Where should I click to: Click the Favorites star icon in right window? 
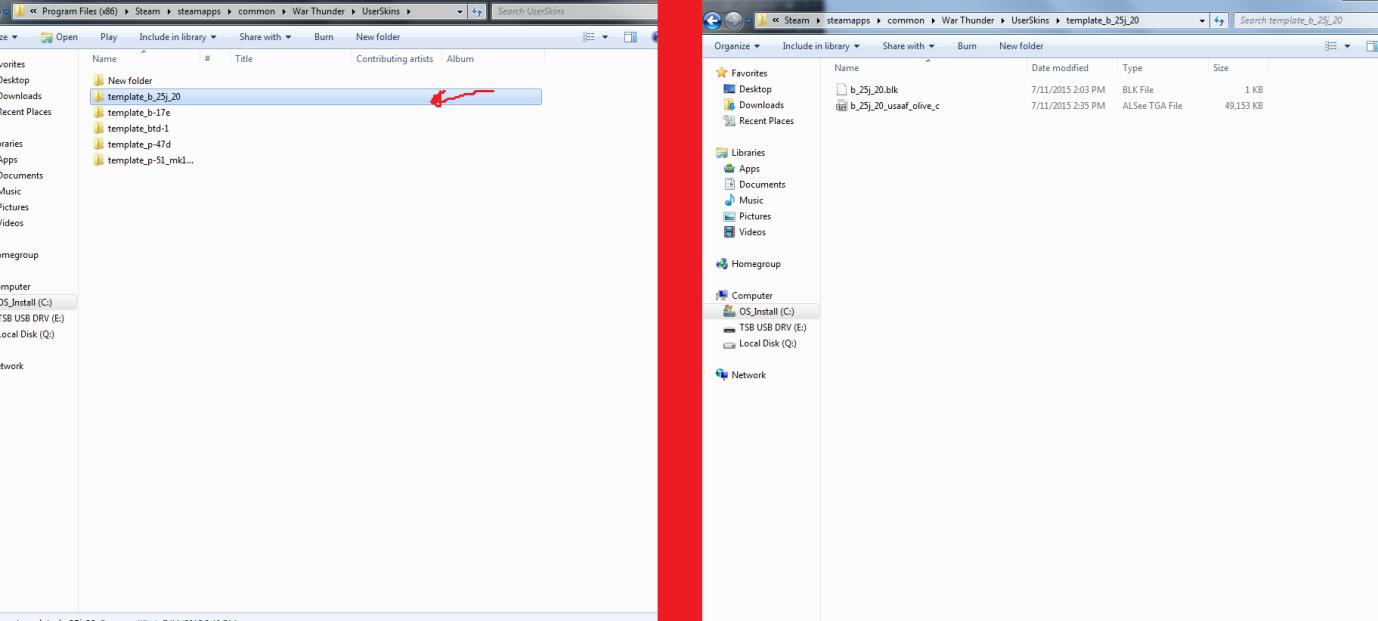tap(723, 73)
